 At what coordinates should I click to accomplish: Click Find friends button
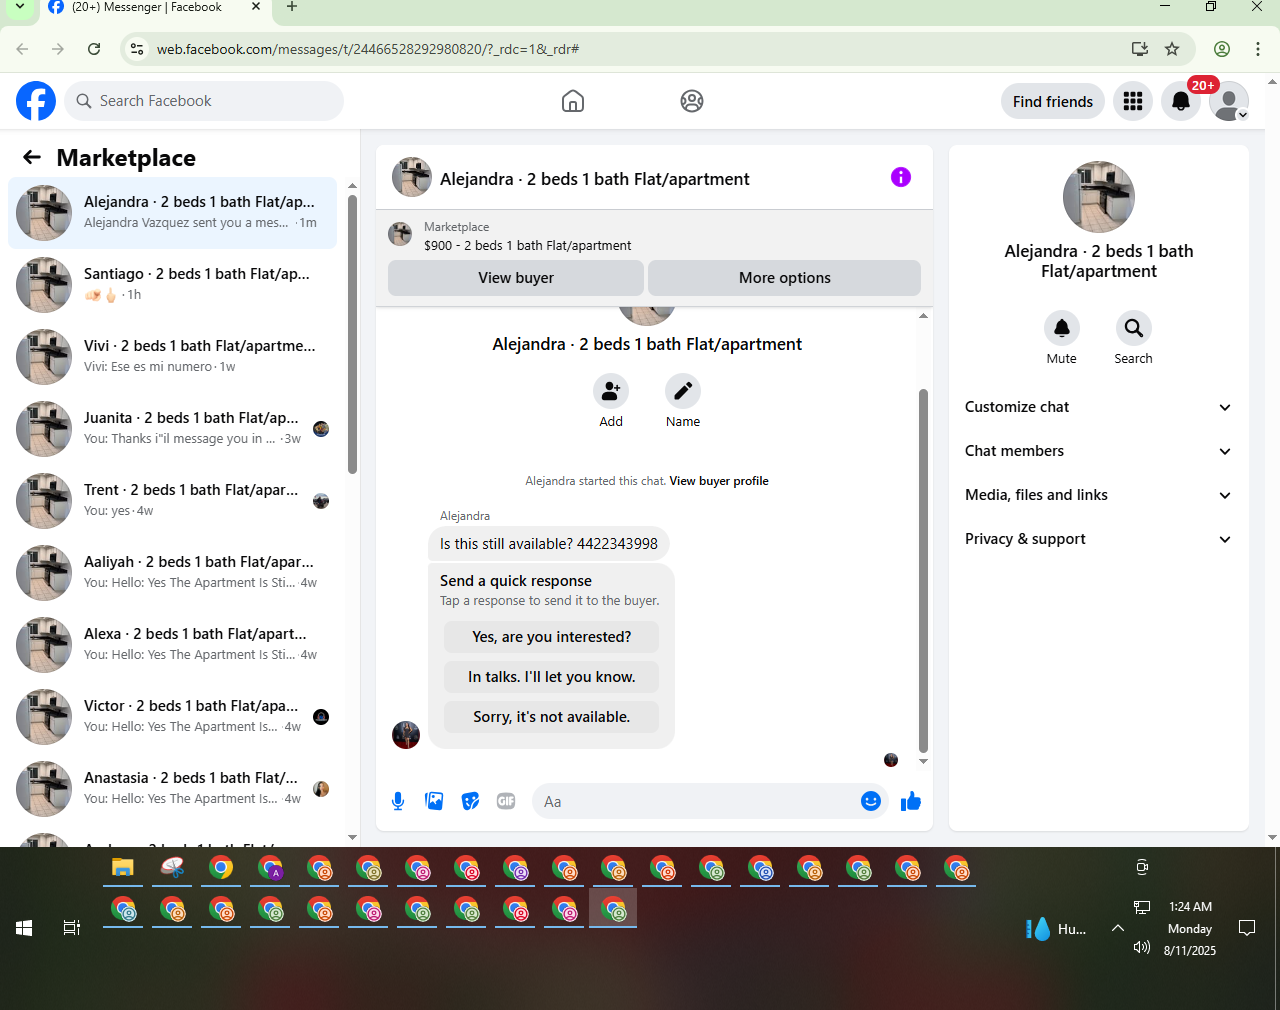point(1053,101)
